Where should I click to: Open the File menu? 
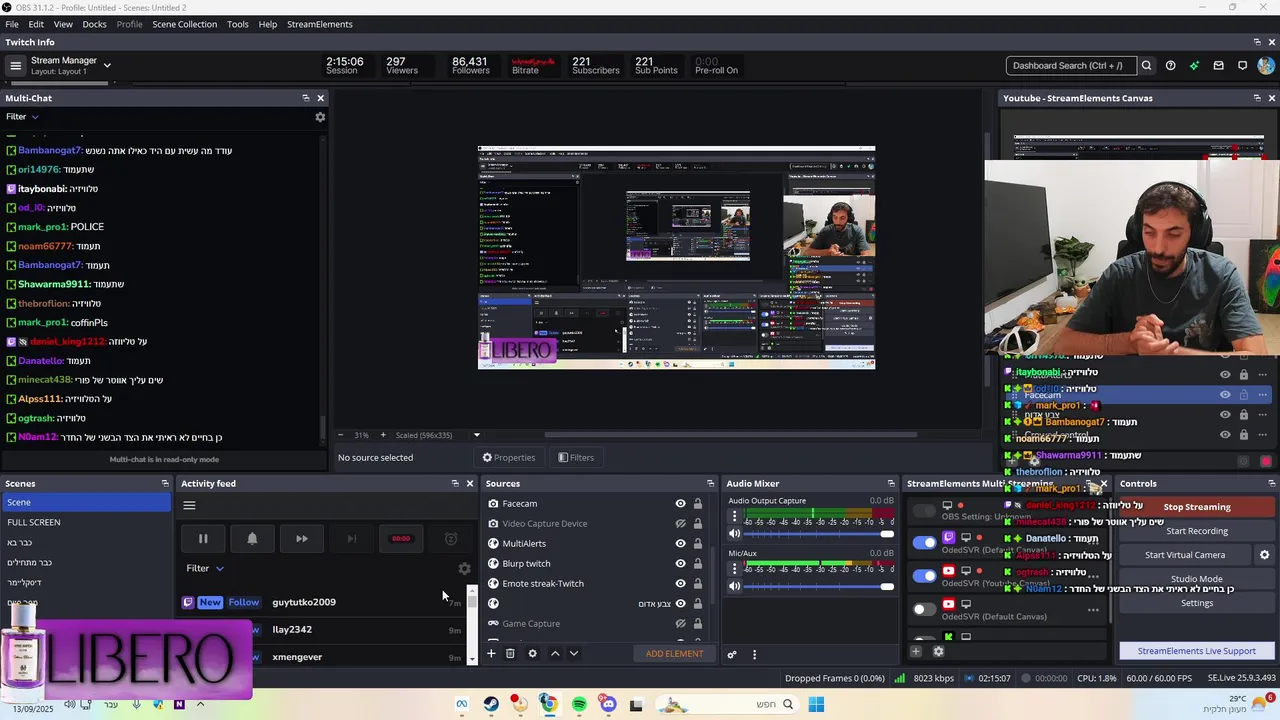[12, 24]
